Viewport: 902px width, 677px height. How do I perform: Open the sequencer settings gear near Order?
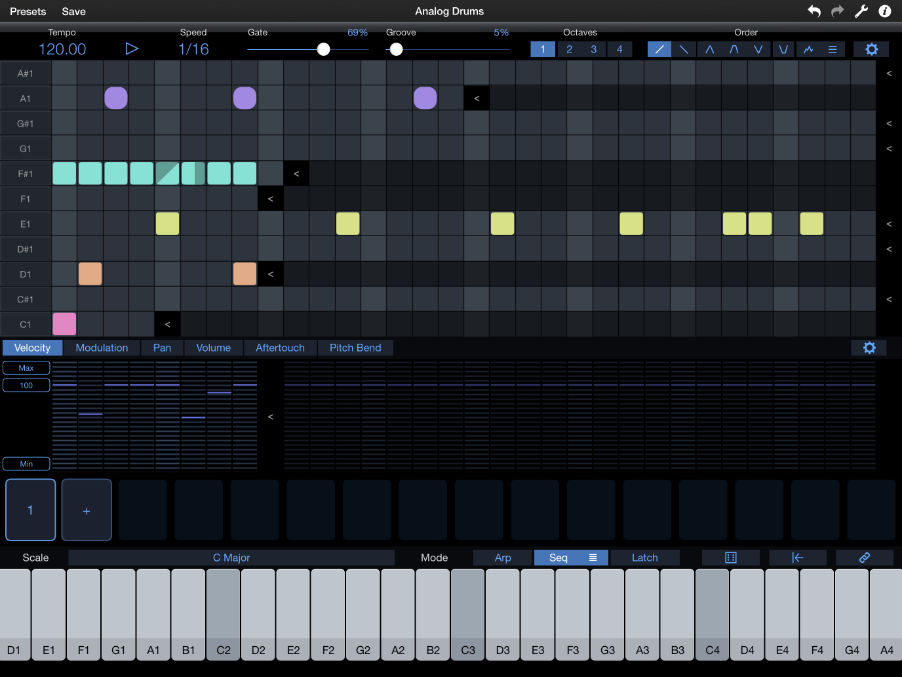869,48
